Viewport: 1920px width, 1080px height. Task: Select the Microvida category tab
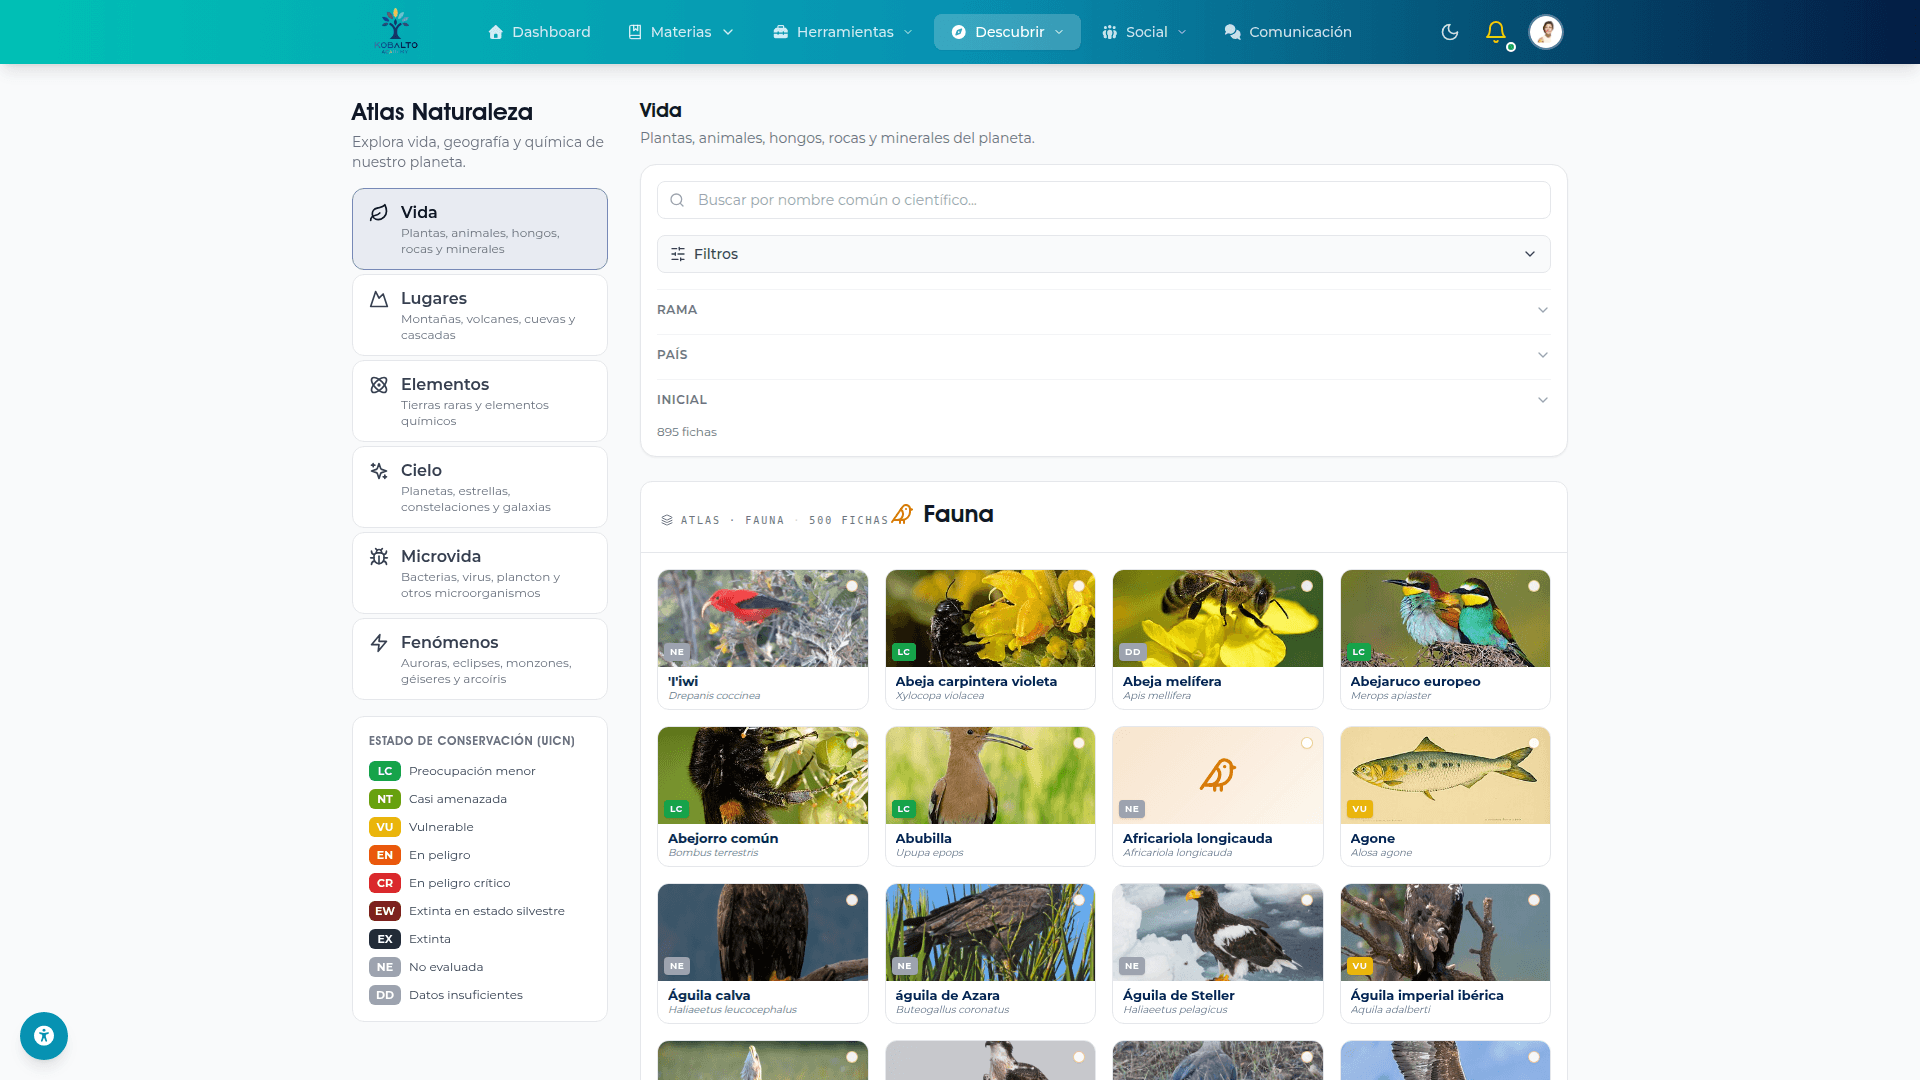(x=480, y=573)
